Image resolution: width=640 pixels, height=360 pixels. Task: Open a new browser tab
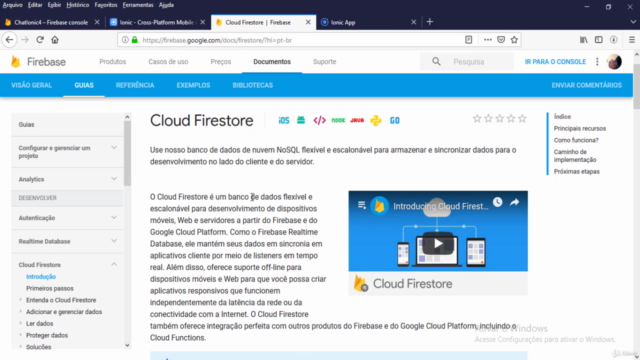pos(429,22)
